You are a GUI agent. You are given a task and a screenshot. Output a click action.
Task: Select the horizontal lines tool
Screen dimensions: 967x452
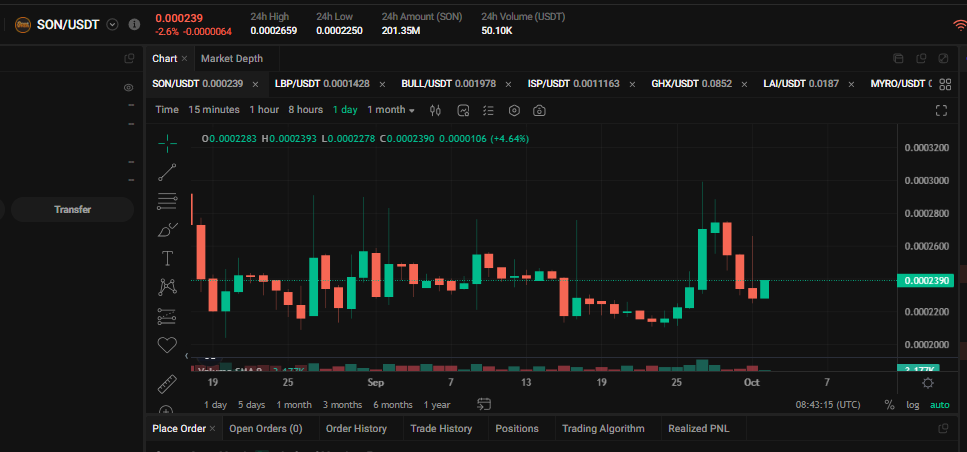pos(167,200)
